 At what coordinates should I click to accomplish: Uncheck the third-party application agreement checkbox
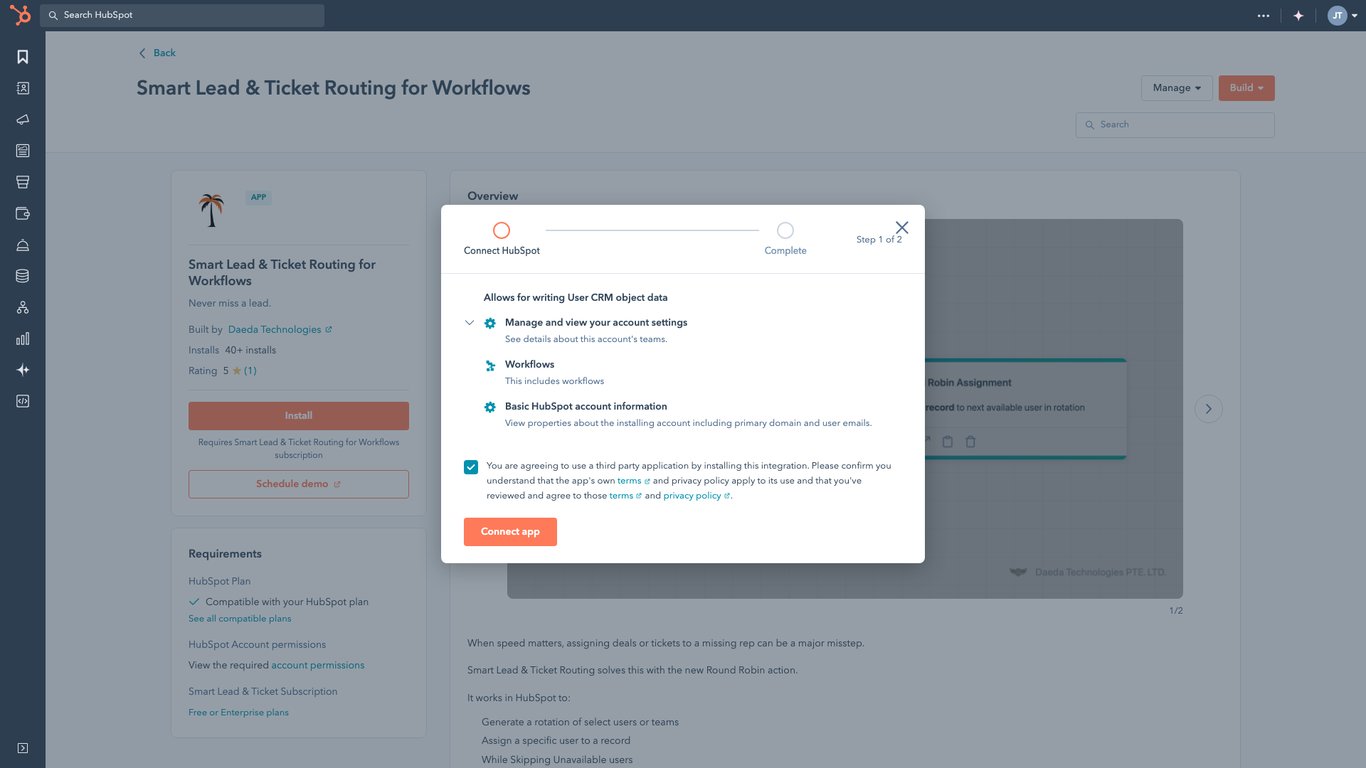(x=470, y=466)
